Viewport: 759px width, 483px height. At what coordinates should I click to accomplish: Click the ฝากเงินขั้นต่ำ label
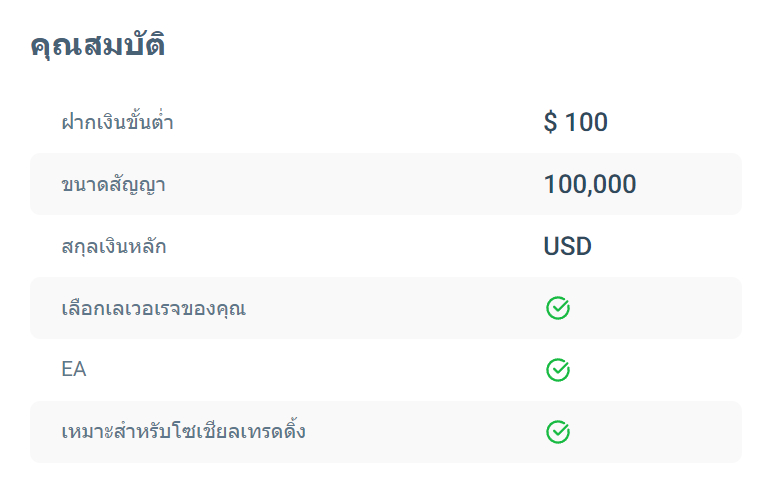[118, 121]
